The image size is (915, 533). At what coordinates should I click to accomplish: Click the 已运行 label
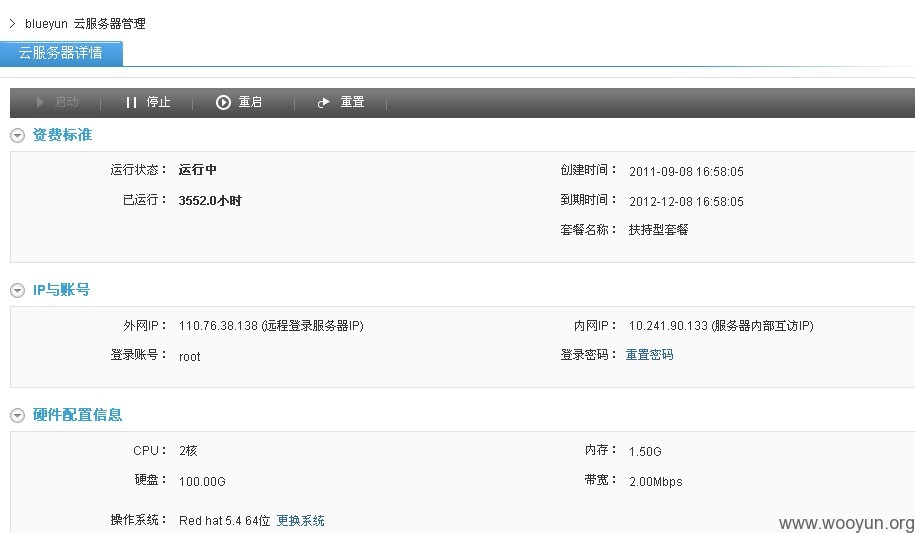pos(145,200)
